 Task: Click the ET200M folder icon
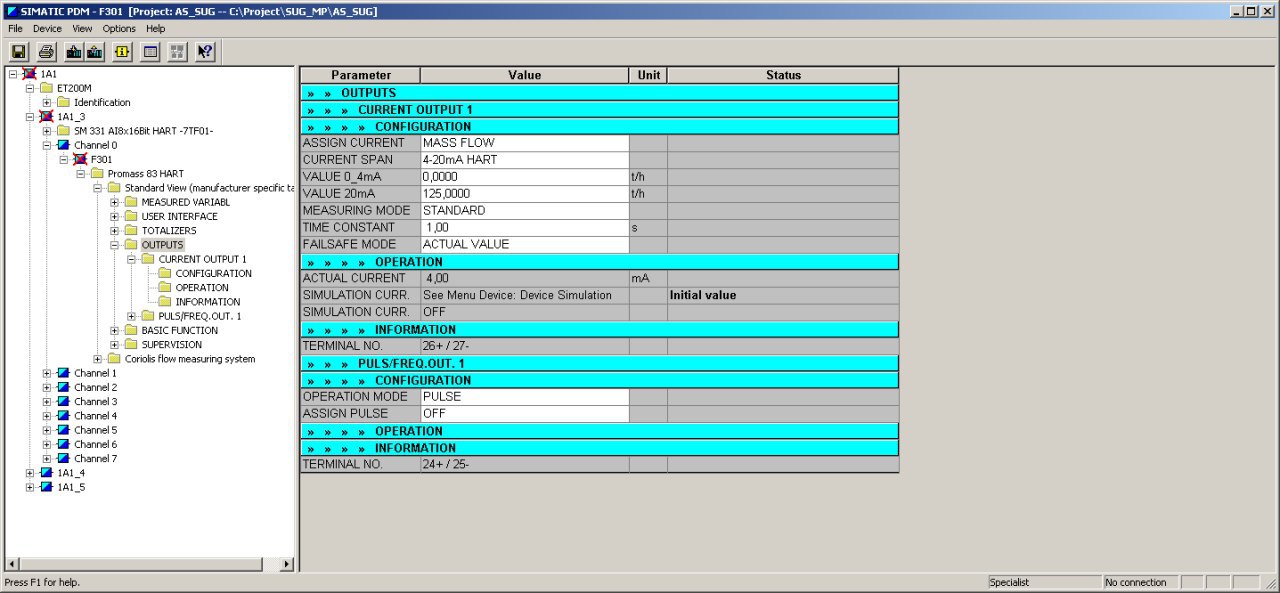click(x=47, y=88)
